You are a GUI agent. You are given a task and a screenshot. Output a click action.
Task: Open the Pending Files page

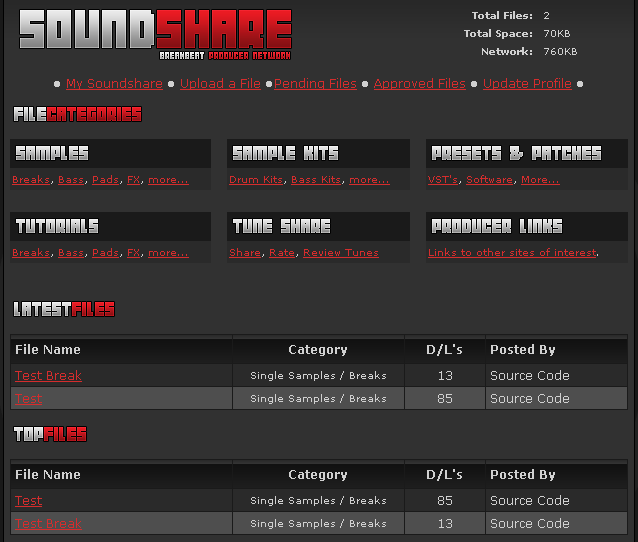click(315, 84)
